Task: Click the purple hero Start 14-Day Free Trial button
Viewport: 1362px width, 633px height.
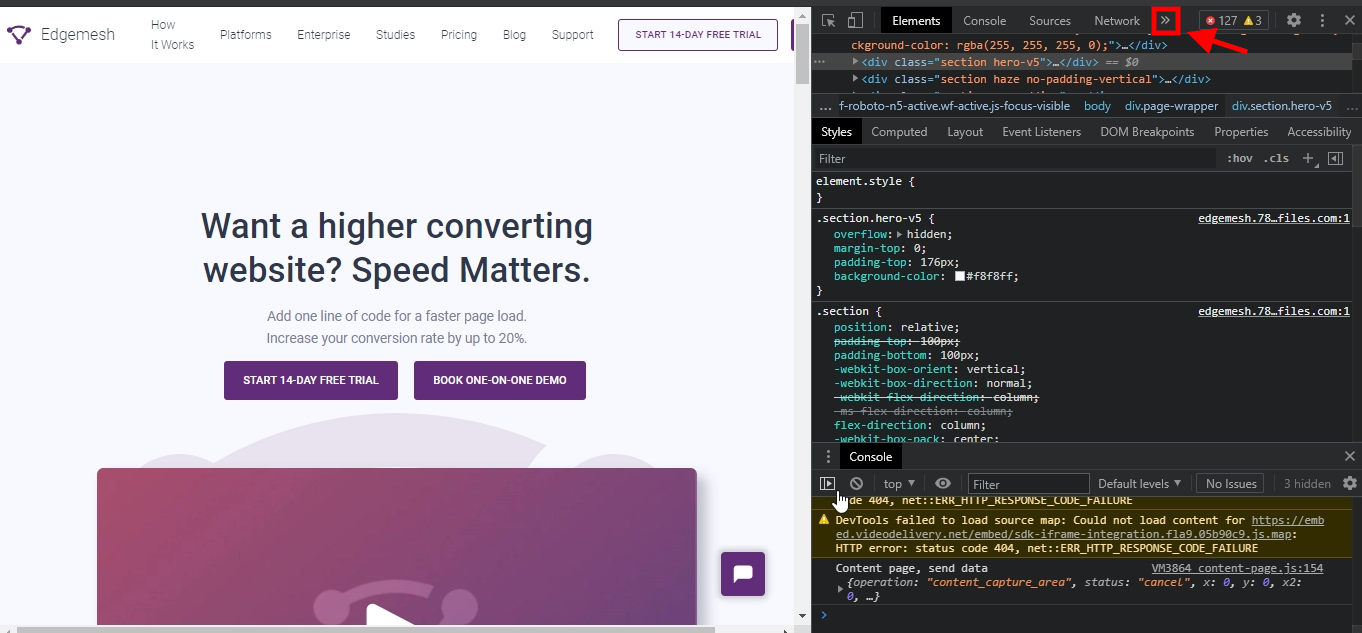Action: (x=311, y=380)
